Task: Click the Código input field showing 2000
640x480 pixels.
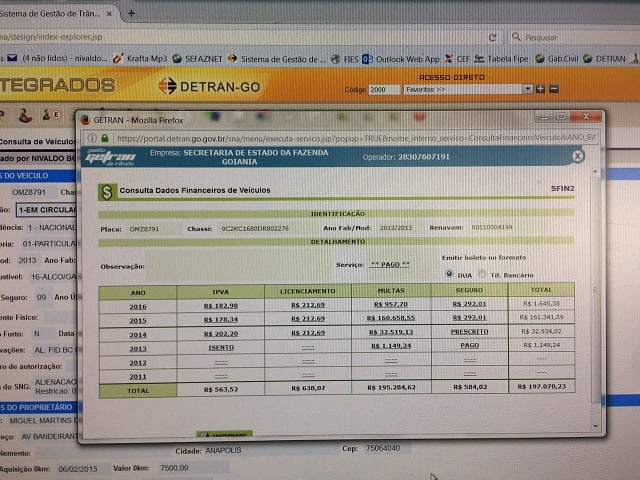Action: pos(384,90)
